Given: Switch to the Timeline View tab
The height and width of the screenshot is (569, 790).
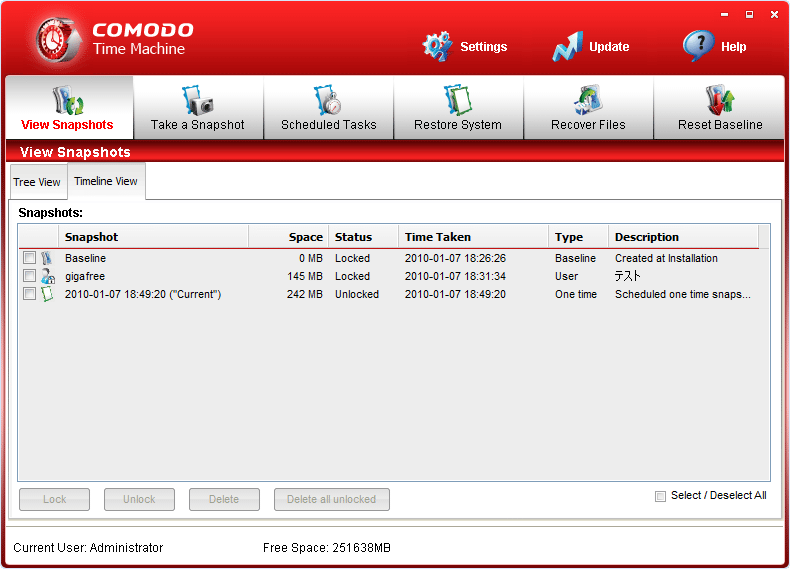Looking at the screenshot, I should [x=106, y=181].
